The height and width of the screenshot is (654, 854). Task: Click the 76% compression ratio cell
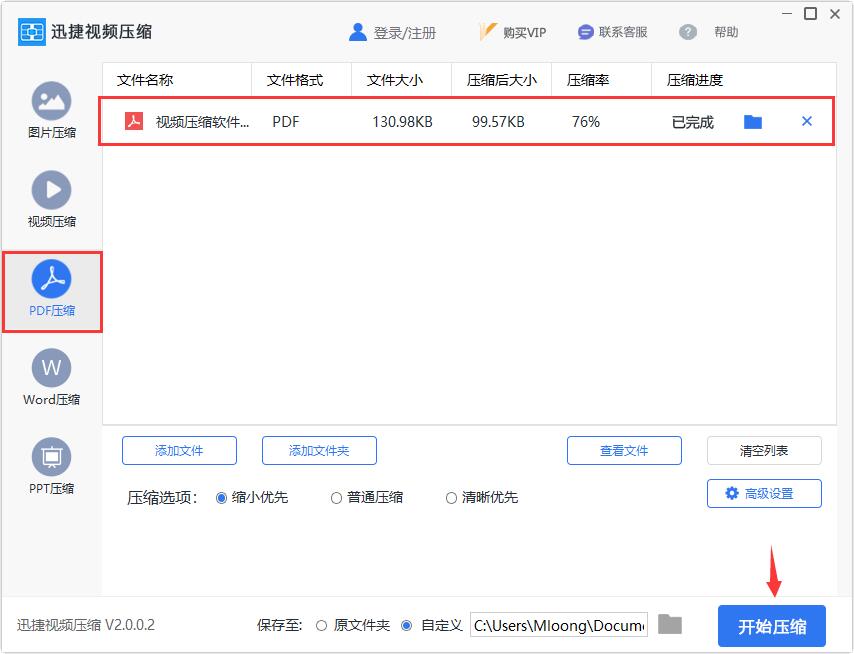point(585,121)
